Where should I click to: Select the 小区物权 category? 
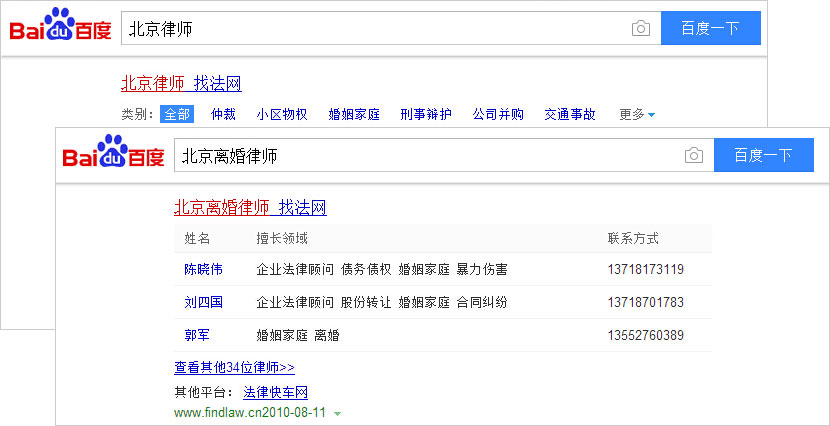(x=282, y=114)
